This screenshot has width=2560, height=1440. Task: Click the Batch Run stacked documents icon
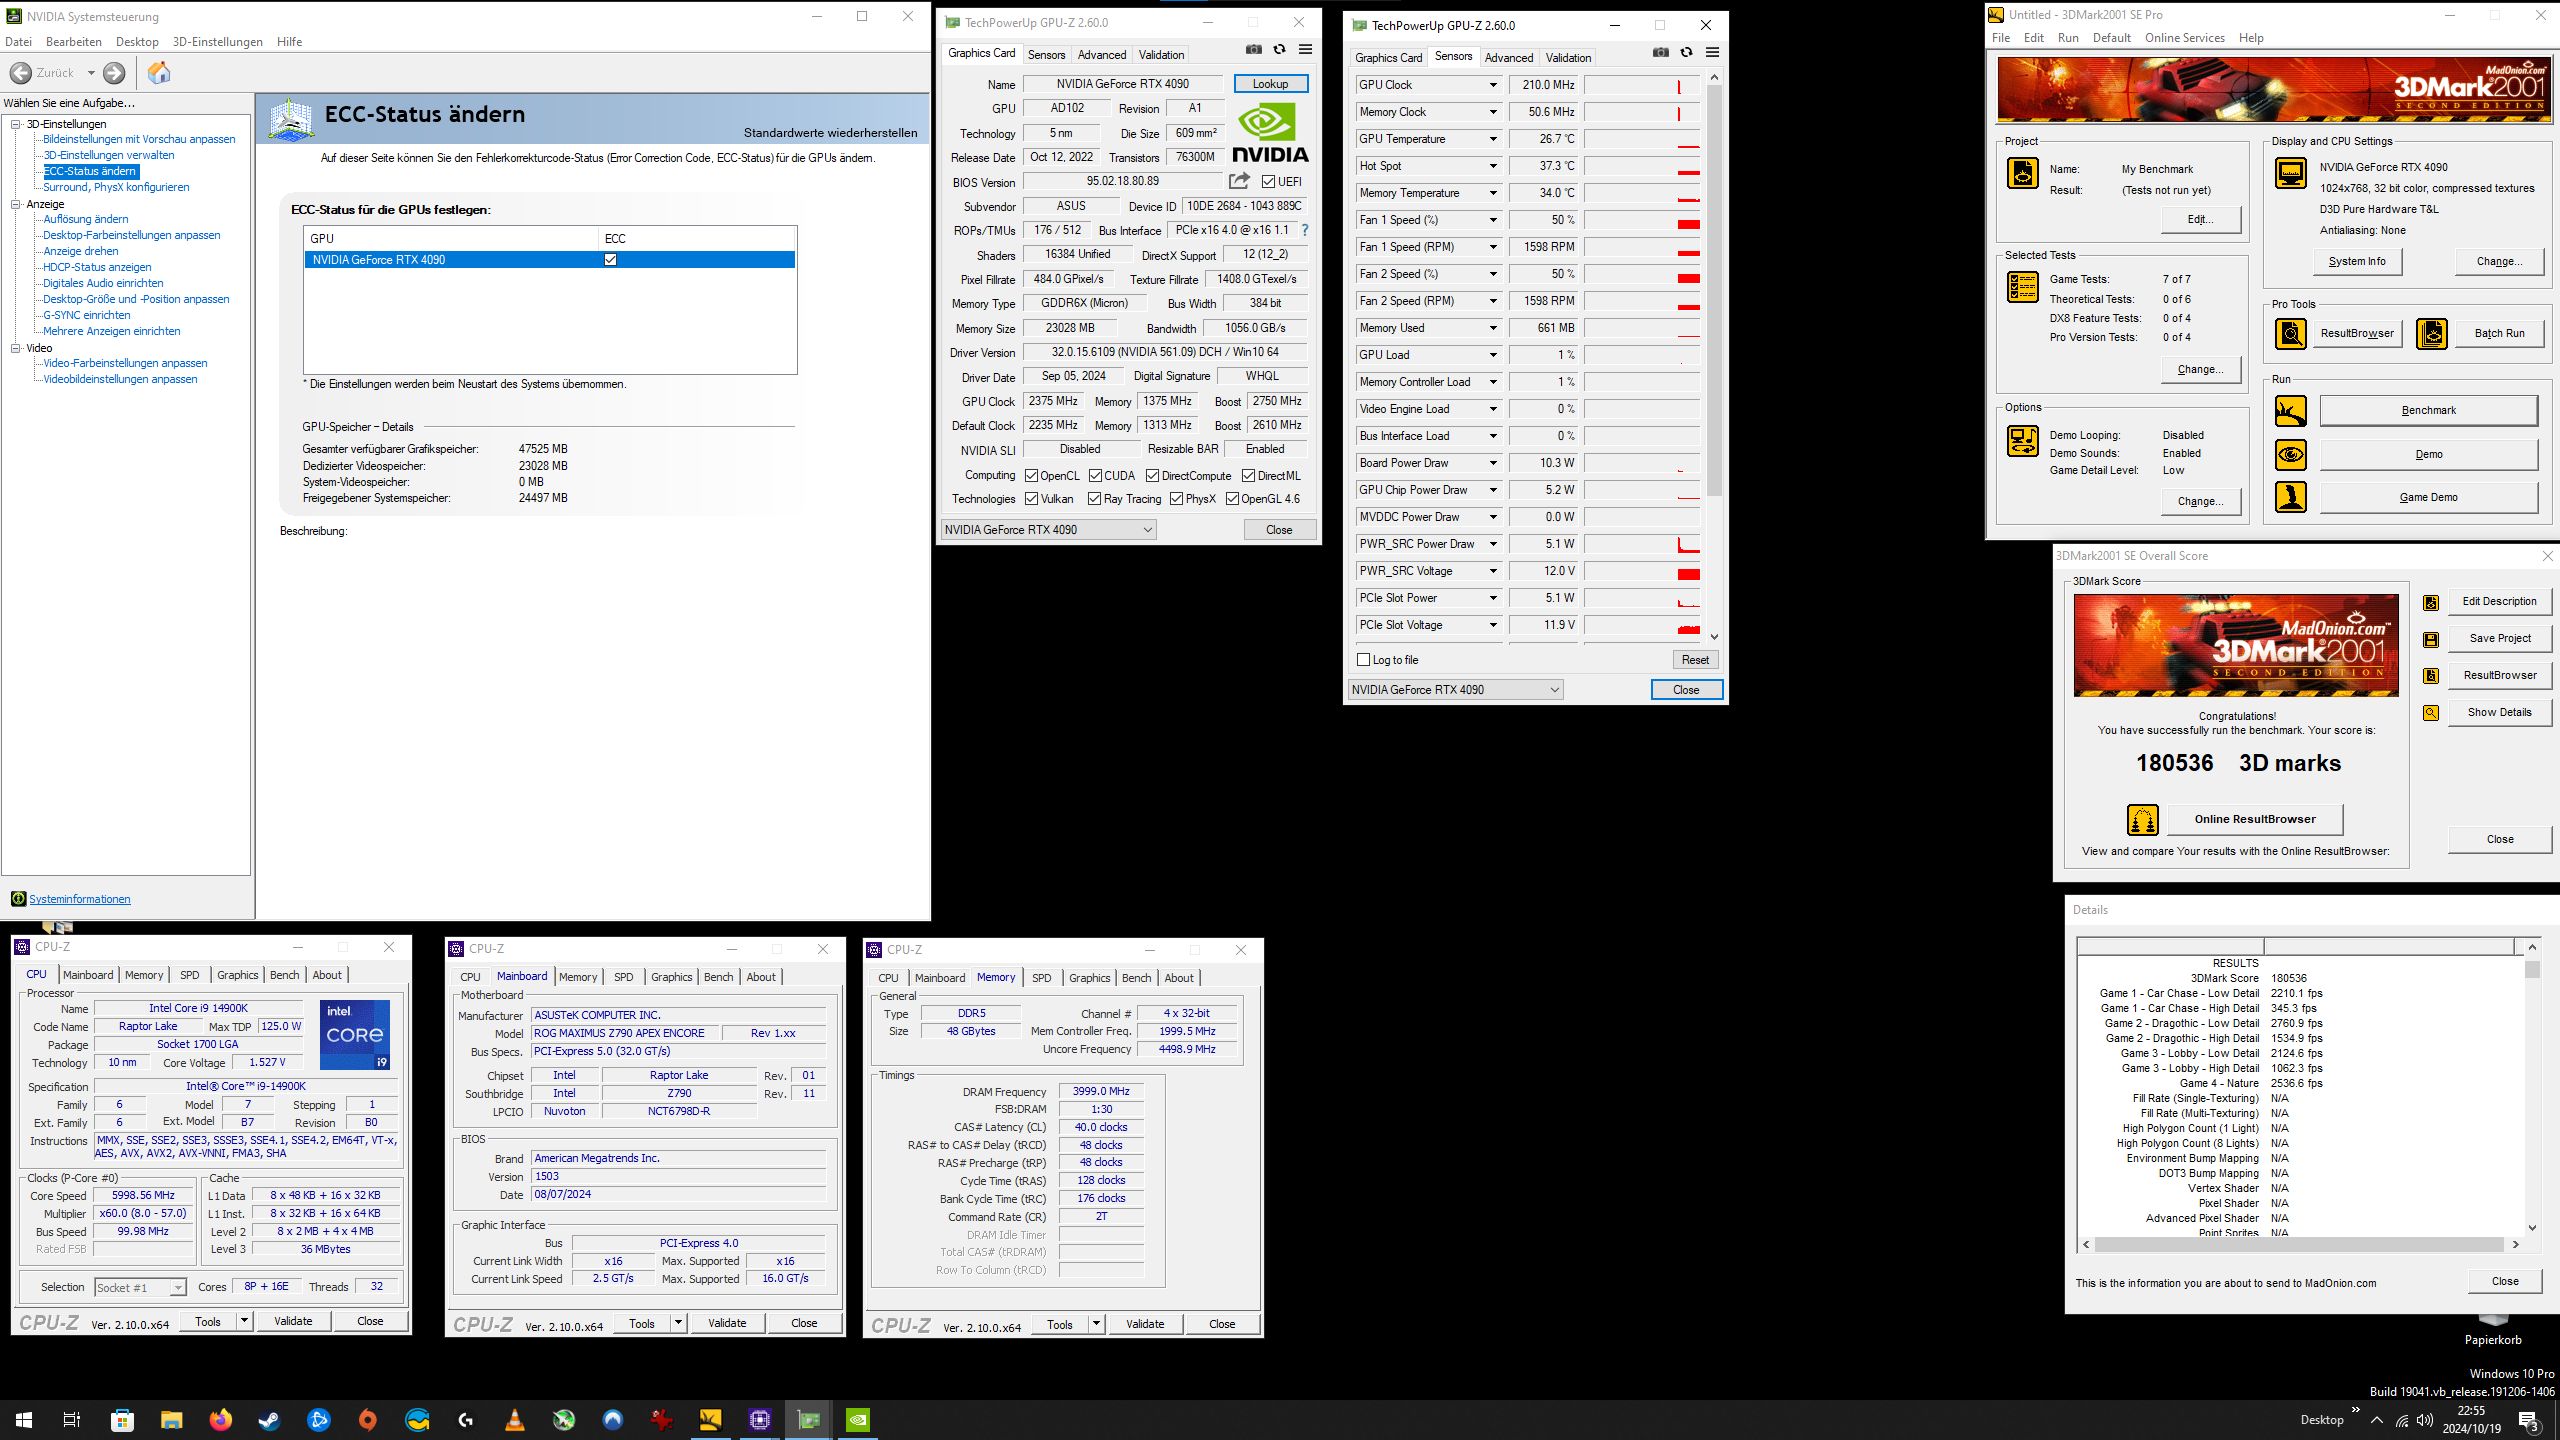pos(2432,334)
